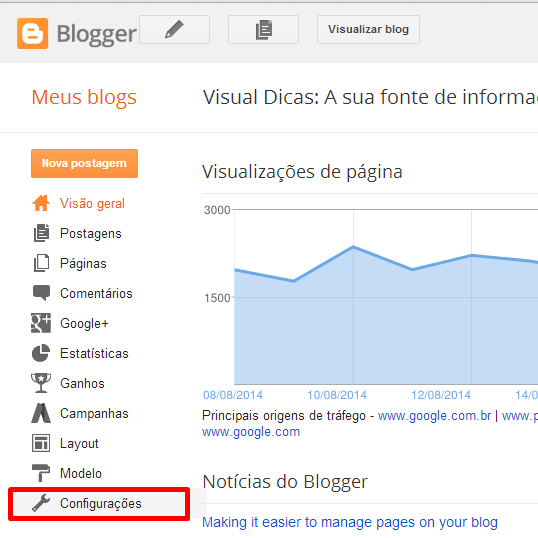Click the Nova postagem button

click(84, 163)
